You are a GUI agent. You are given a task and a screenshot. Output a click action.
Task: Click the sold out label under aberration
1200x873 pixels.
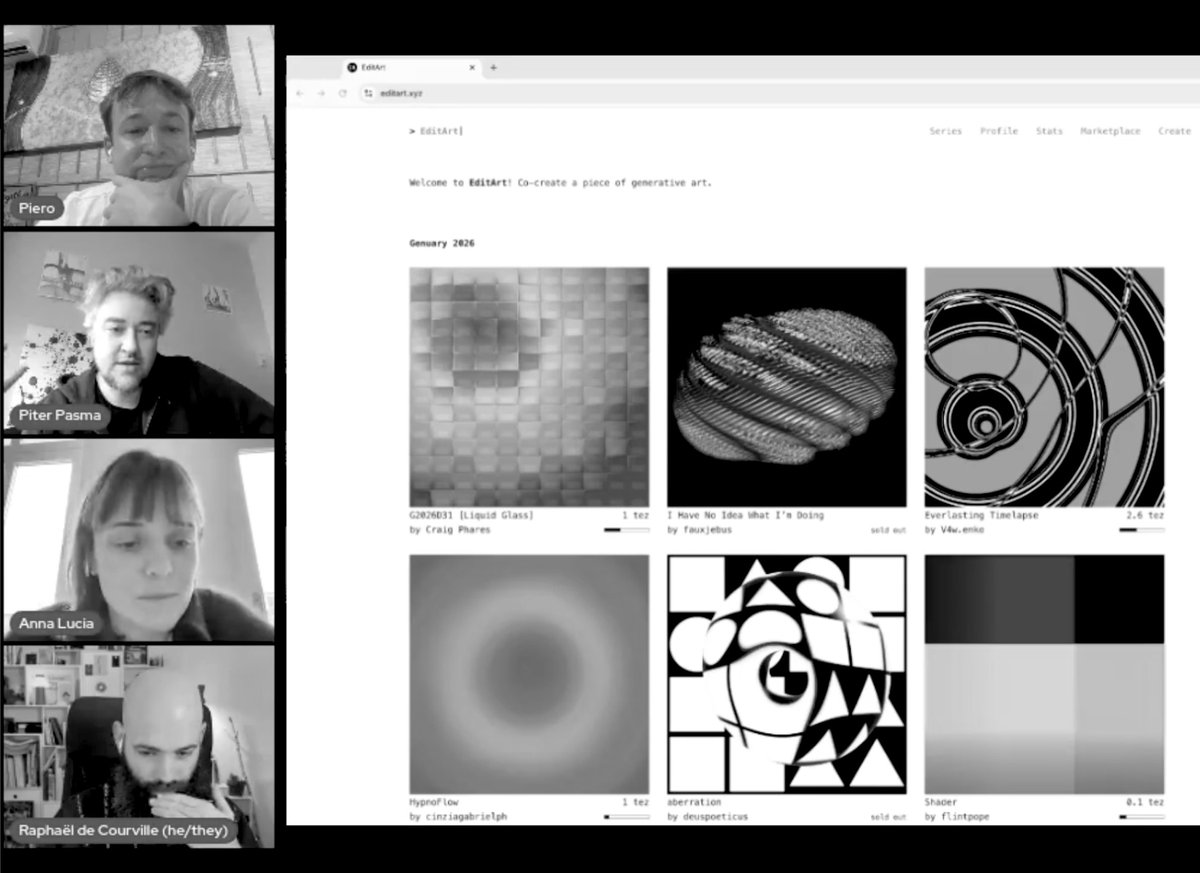pos(888,817)
